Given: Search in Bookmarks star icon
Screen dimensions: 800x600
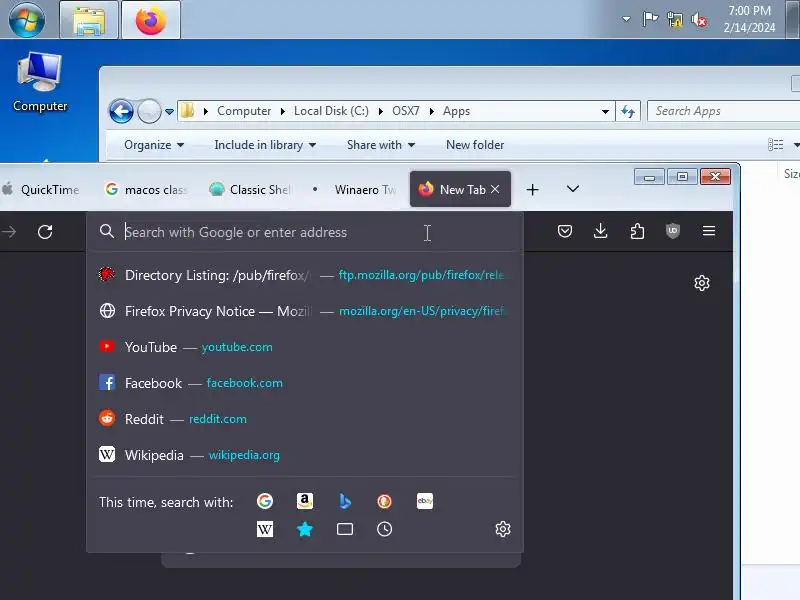Looking at the screenshot, I should point(305,529).
